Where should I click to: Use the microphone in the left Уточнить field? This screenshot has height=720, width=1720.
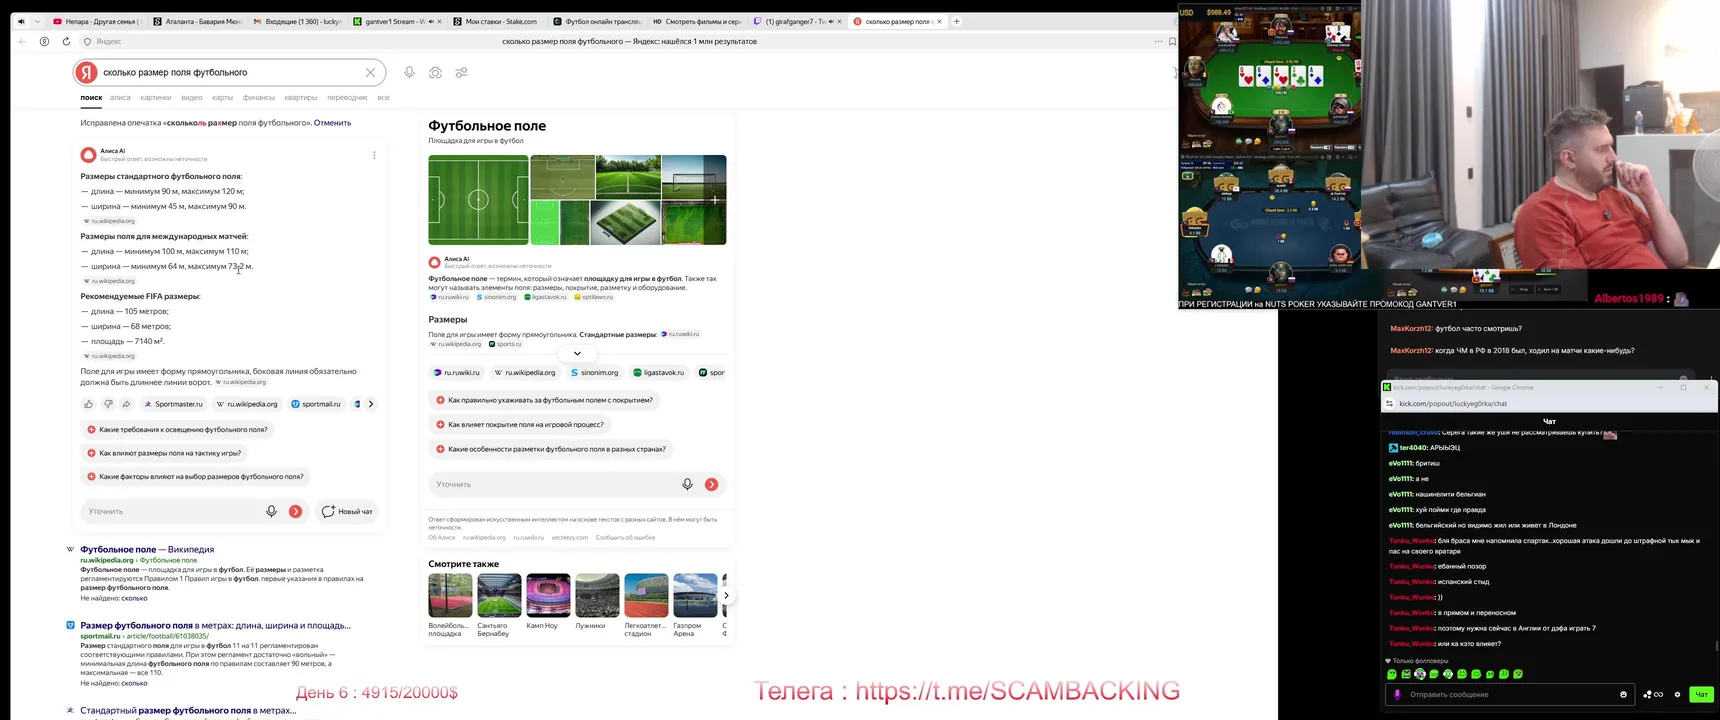click(x=271, y=511)
